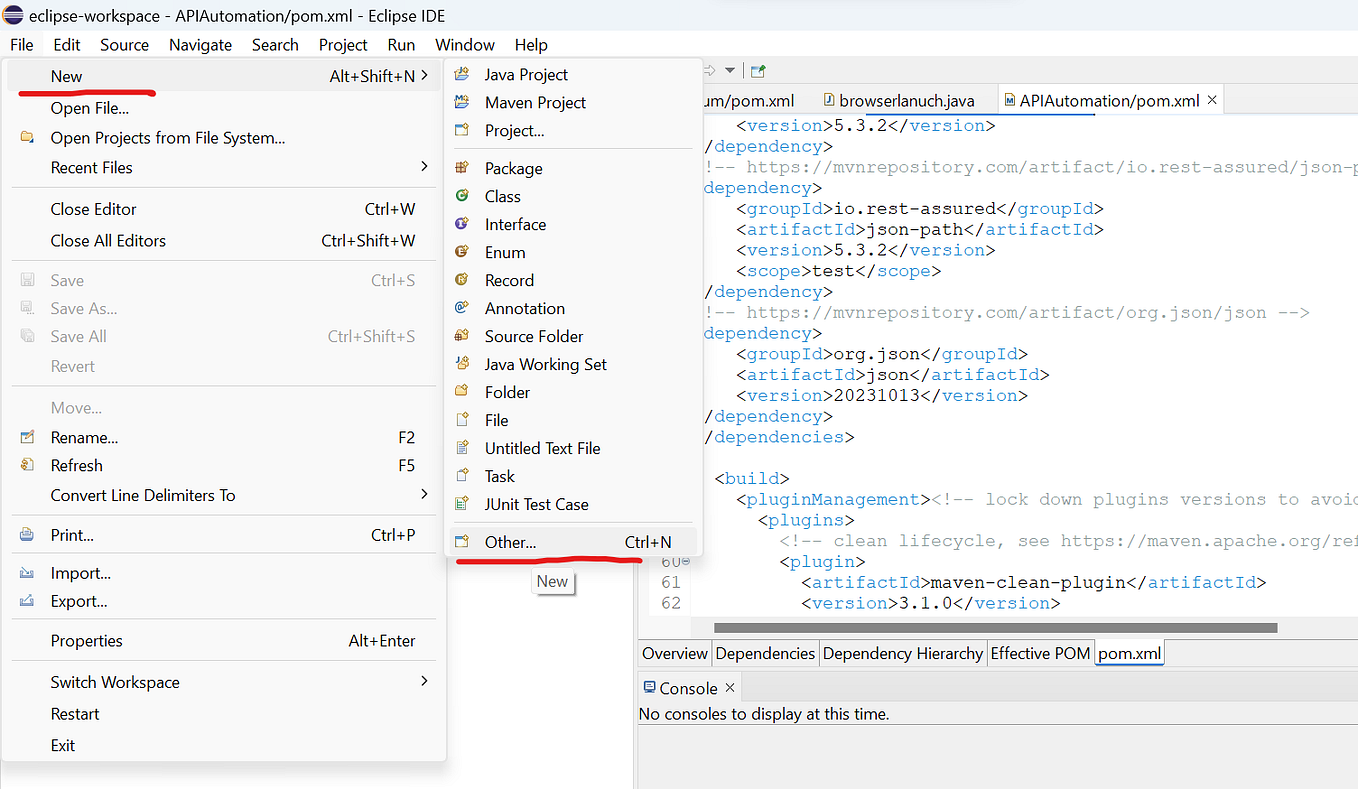Click the Print... printer icon
Image resolution: width=1358 pixels, height=789 pixels.
tap(28, 535)
